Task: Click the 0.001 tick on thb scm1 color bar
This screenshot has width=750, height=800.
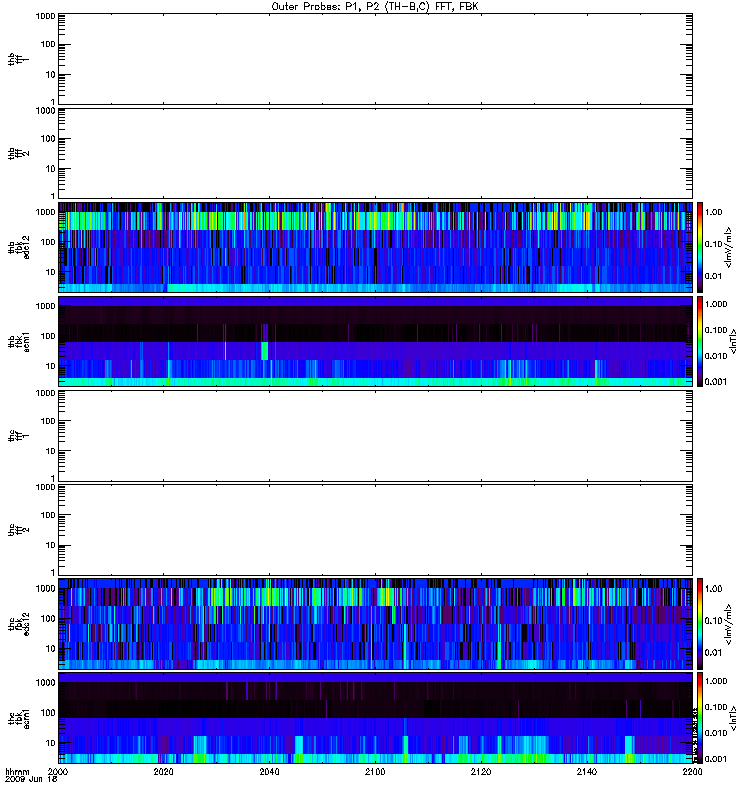Action: pyautogui.click(x=716, y=382)
